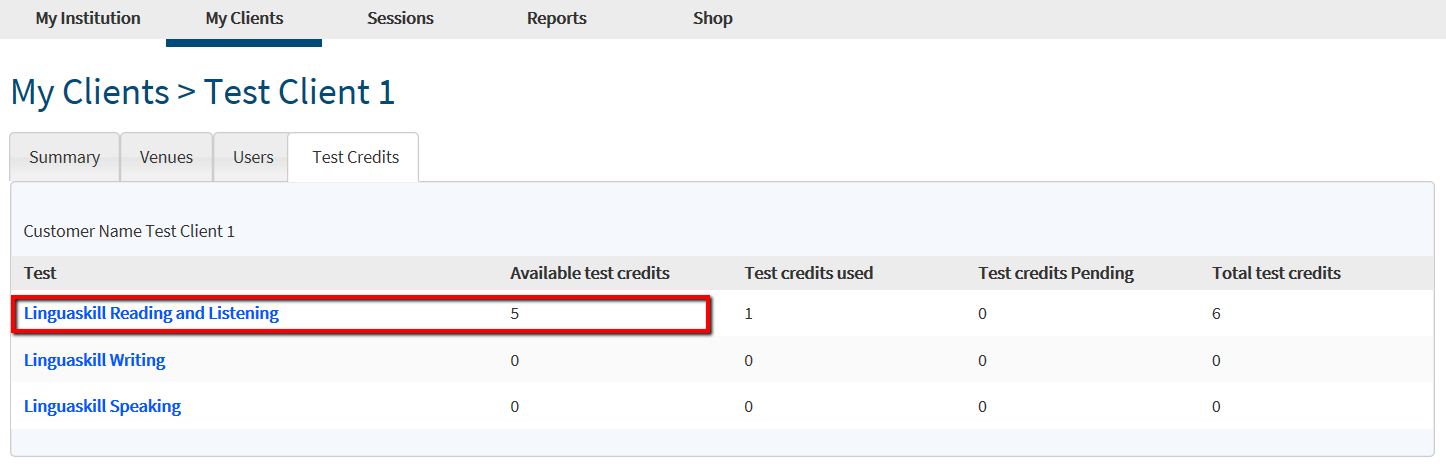This screenshot has width=1446, height=467.
Task: Click credits used value 1 for Reading and Listening
Action: pos(749,313)
